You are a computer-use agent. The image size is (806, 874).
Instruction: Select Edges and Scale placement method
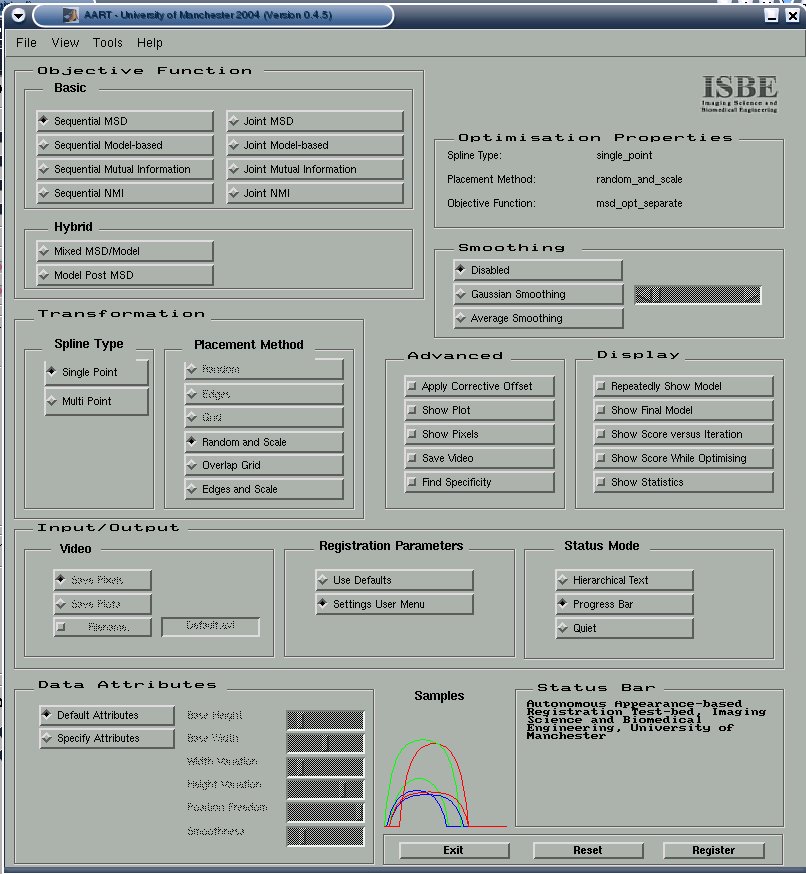tap(264, 489)
